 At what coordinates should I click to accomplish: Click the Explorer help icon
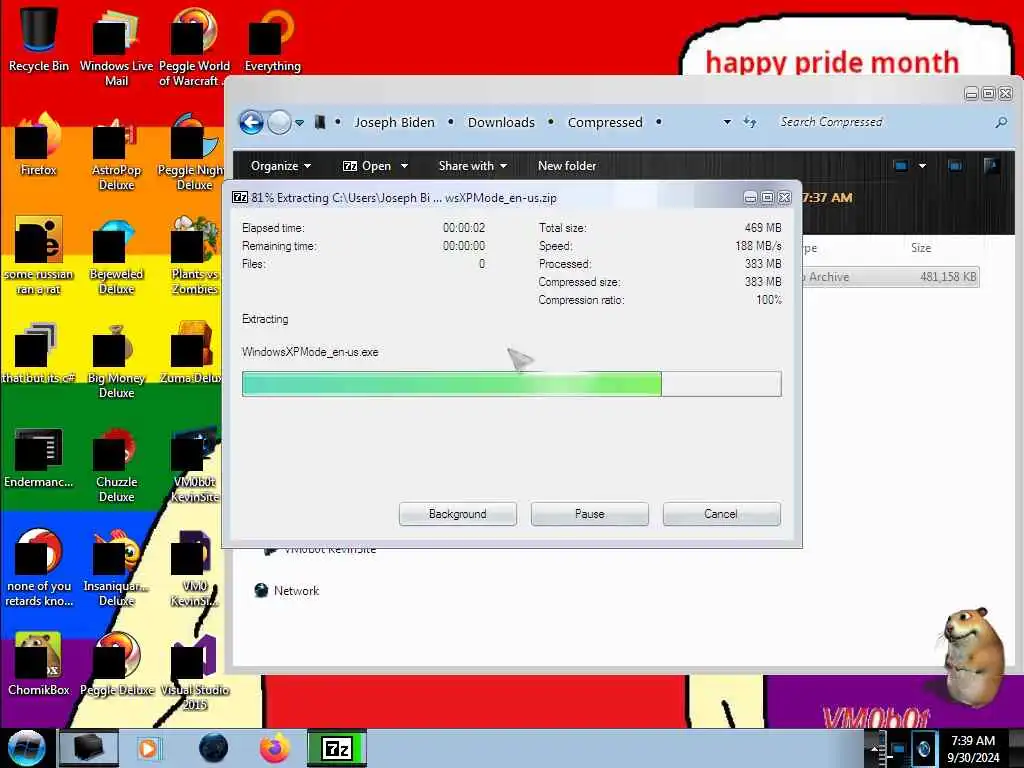coord(991,166)
